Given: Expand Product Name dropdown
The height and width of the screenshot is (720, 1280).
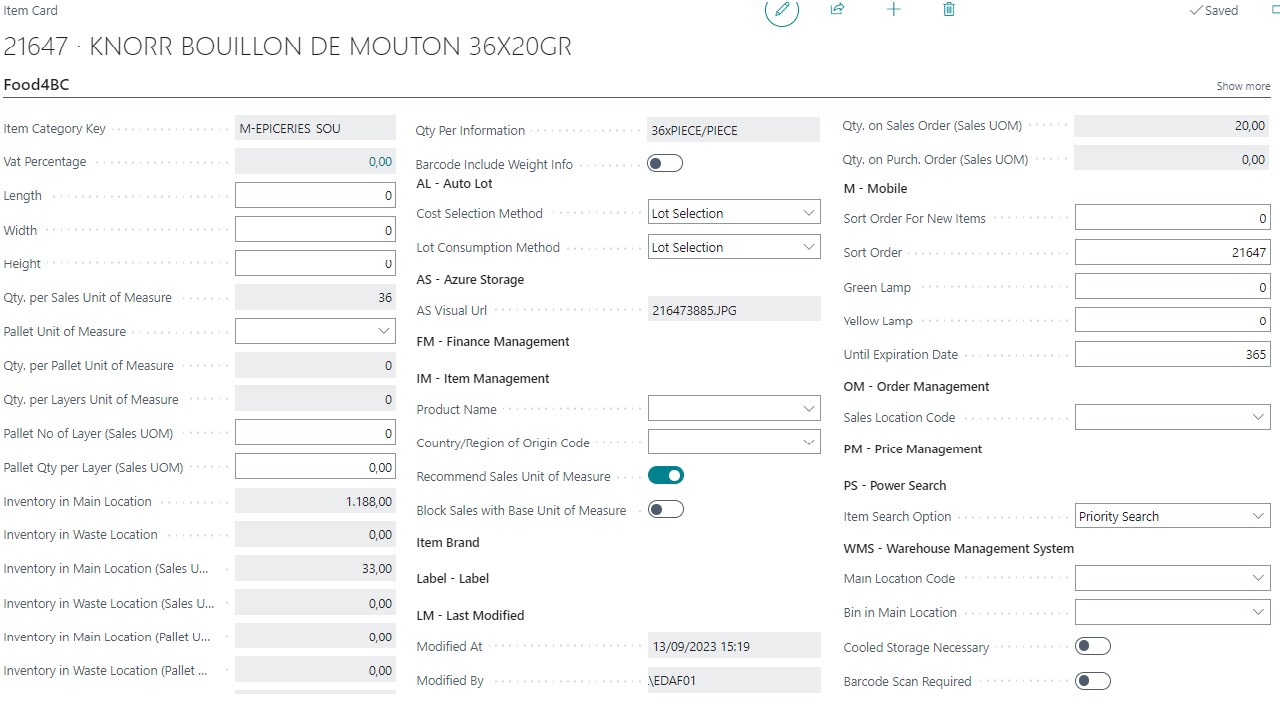Looking at the screenshot, I should [809, 409].
